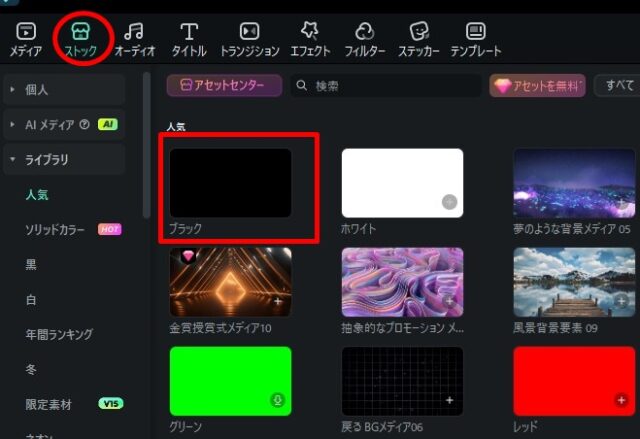Select the ホワイト solid thumbnail

402,183
